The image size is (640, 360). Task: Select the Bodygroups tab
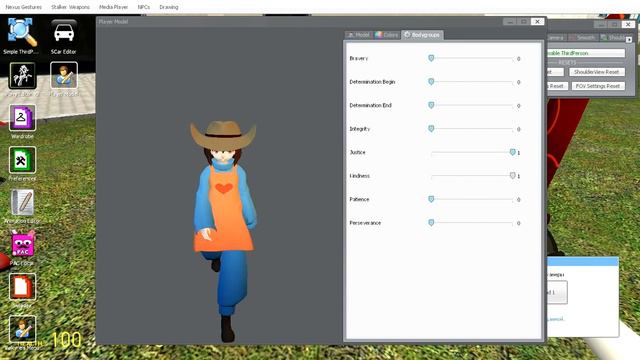point(422,35)
